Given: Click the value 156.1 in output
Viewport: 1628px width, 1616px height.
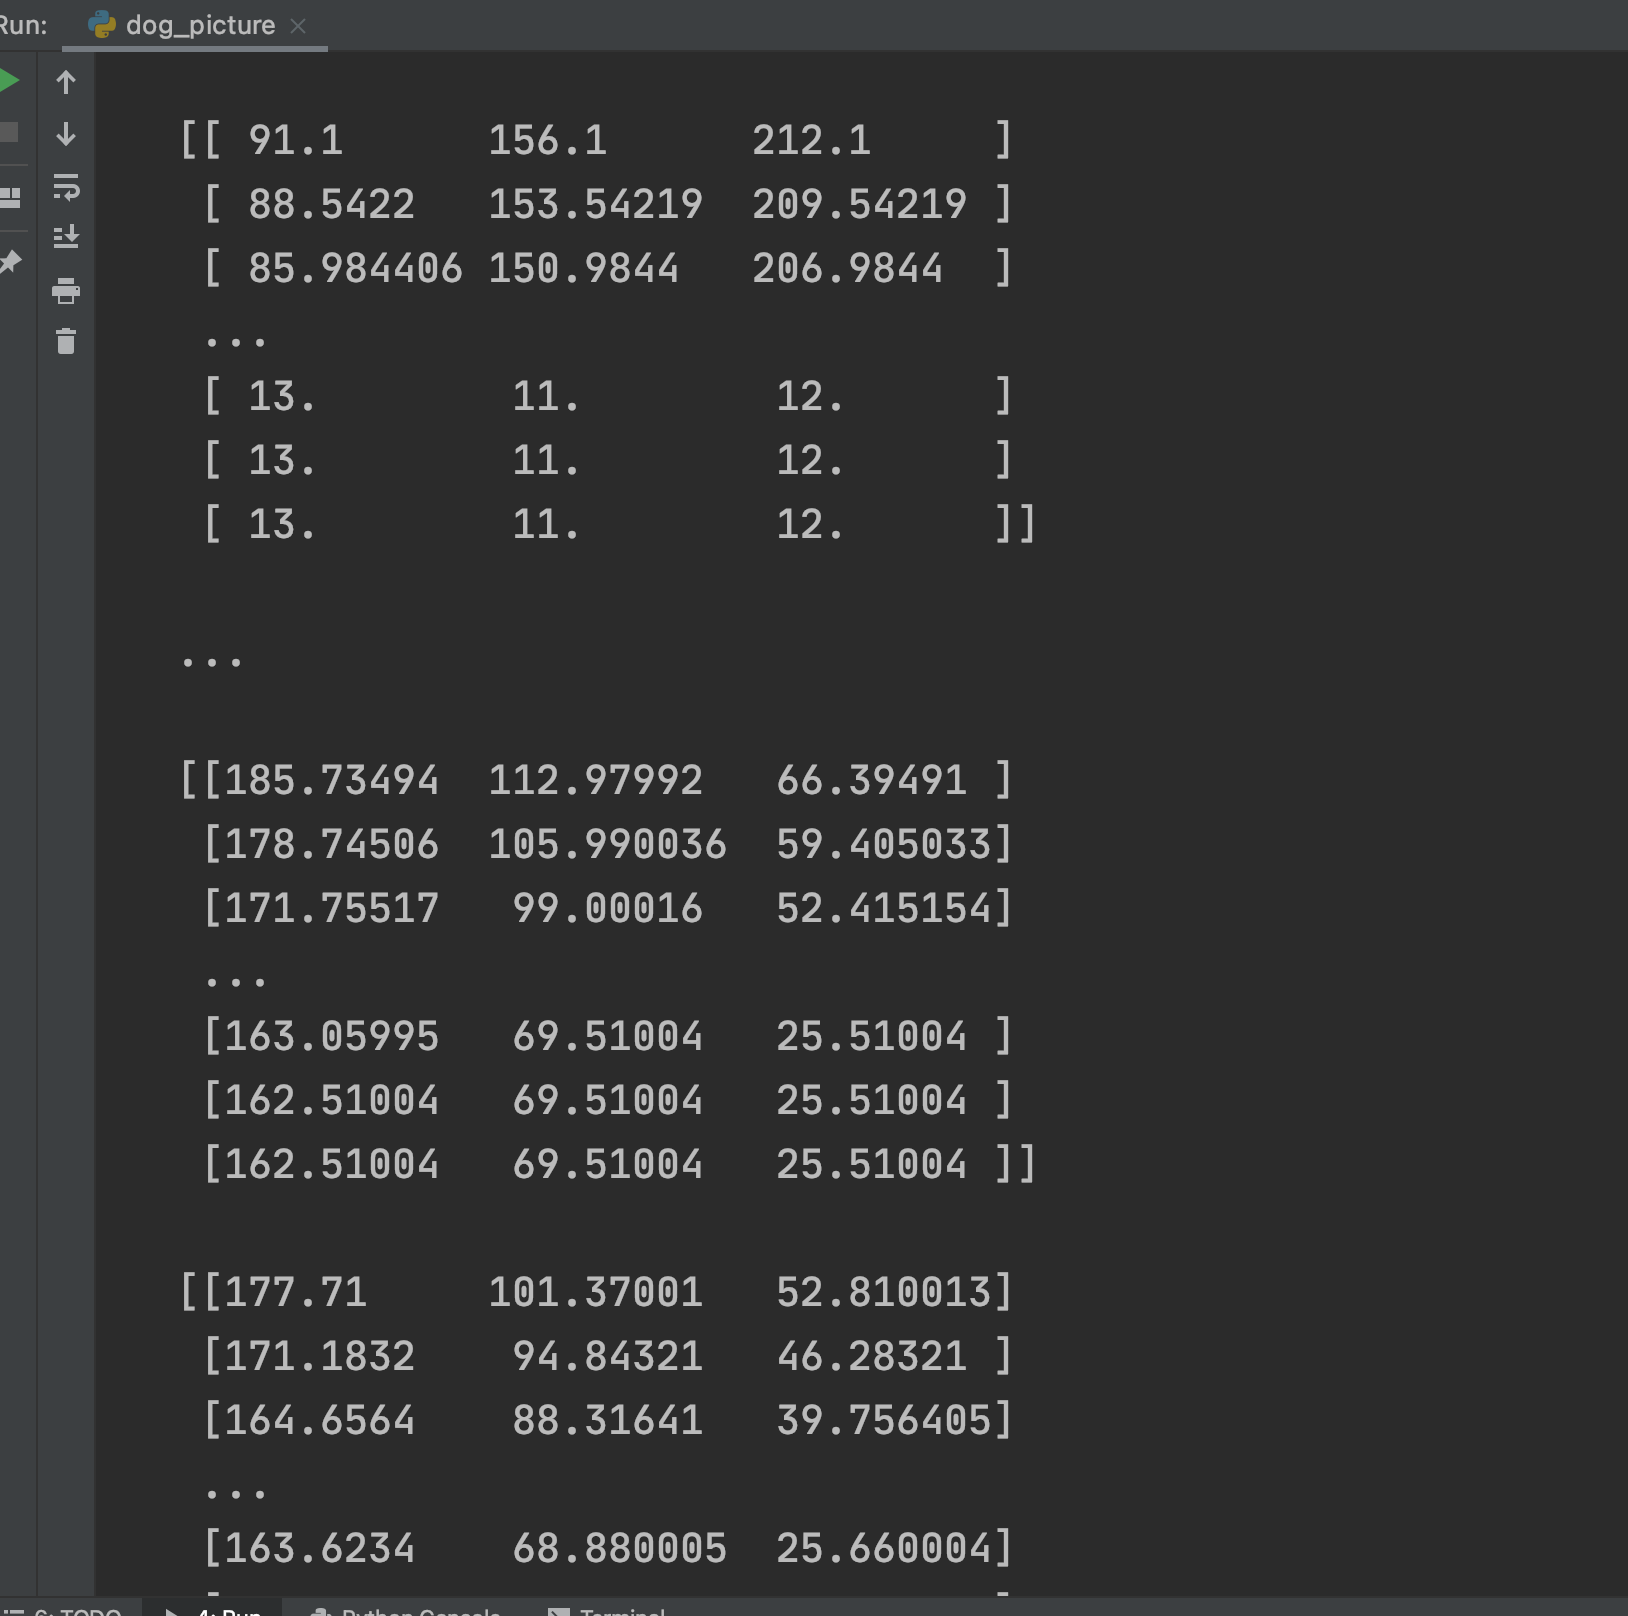Looking at the screenshot, I should [x=547, y=140].
